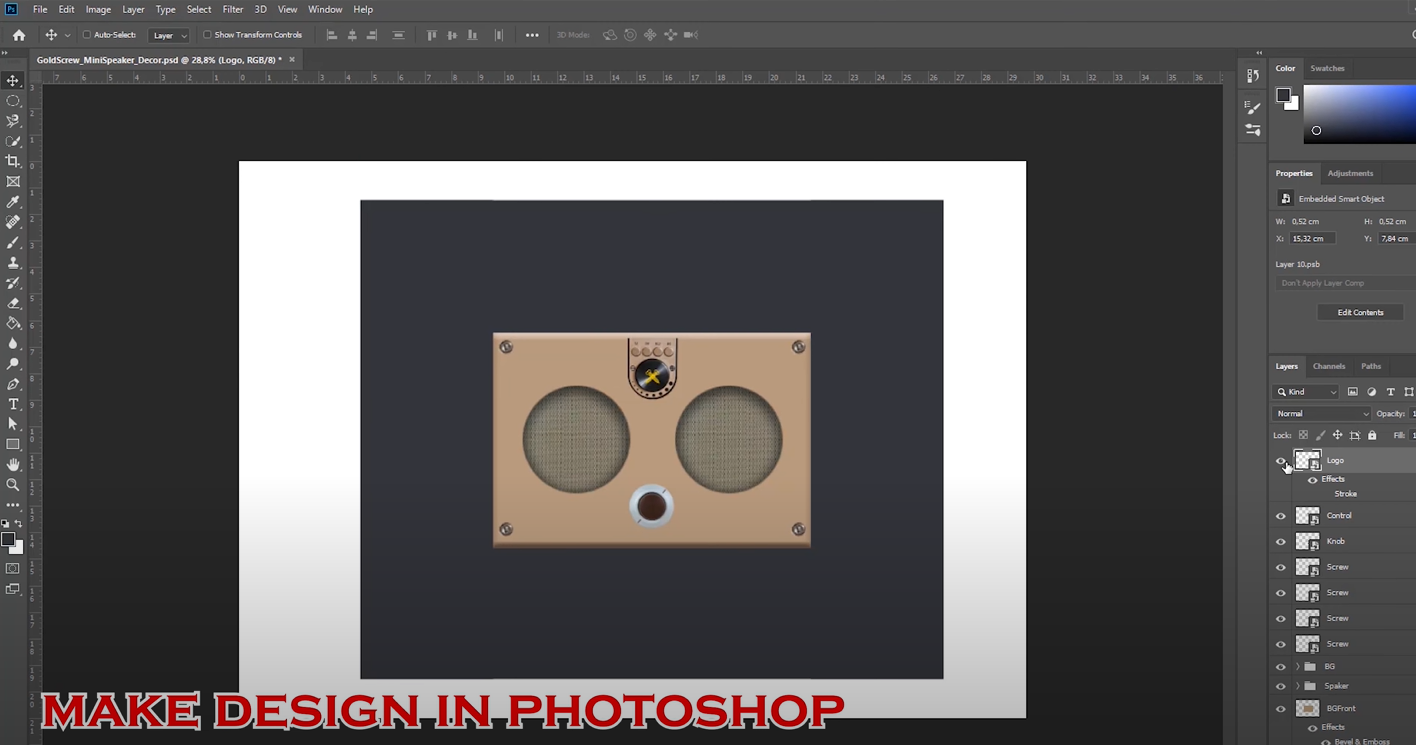Hide the Control layer
Screen dimensions: 1416x745
pyautogui.click(x=1281, y=516)
